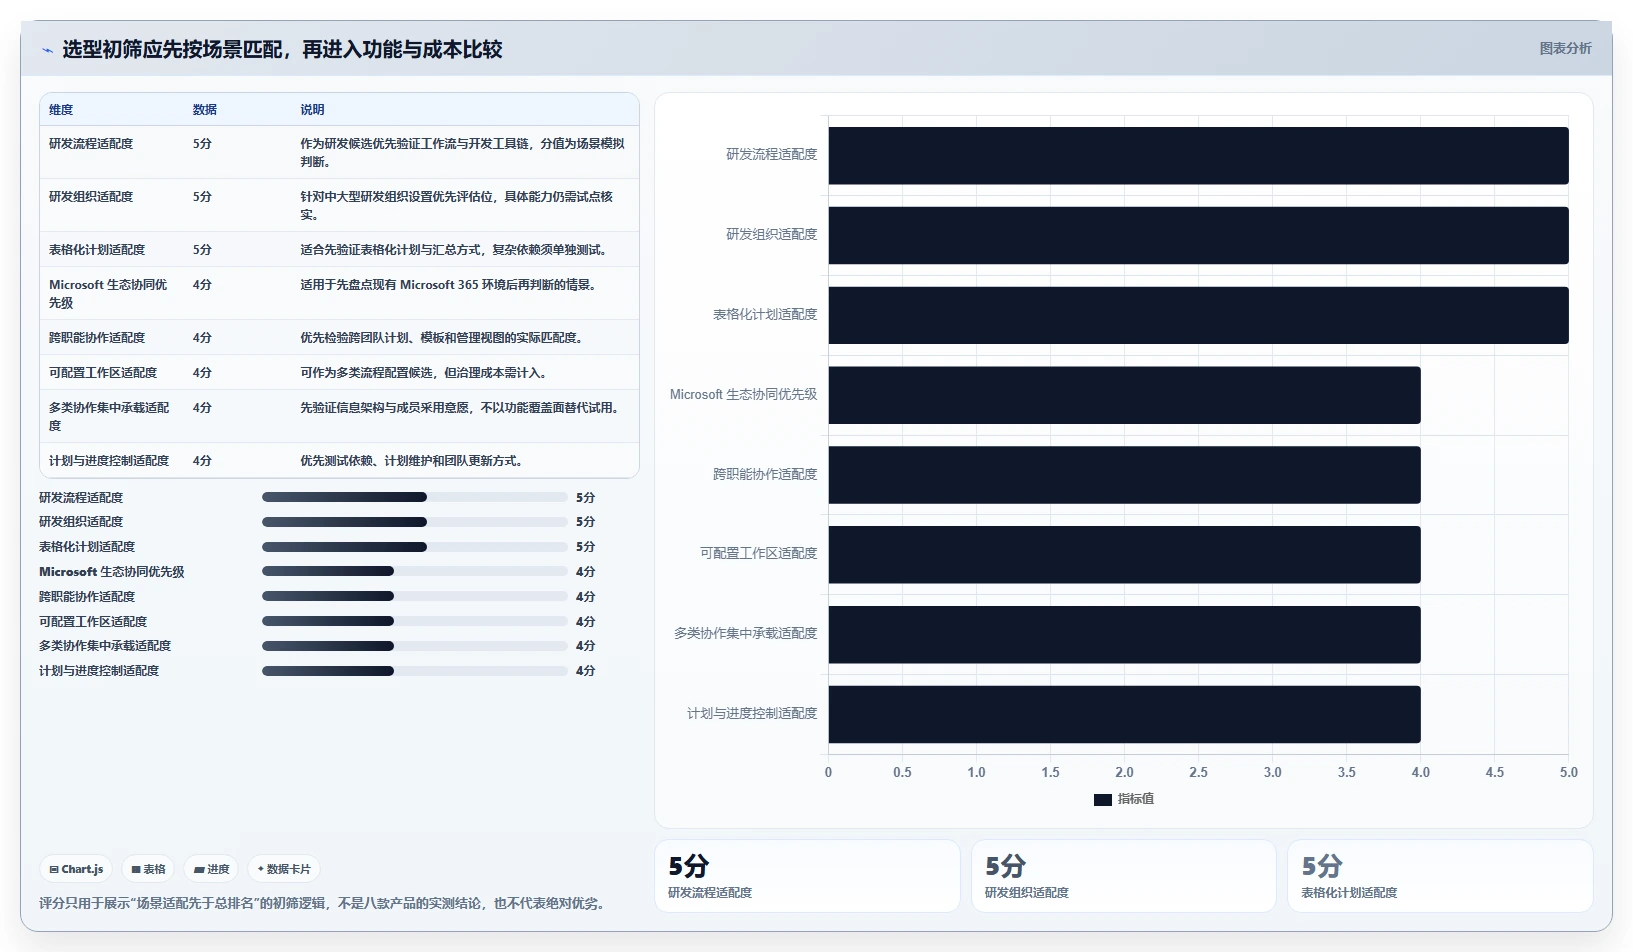Select the 跨职能协作适配度 table cell
The image size is (1633, 952).
[97, 338]
